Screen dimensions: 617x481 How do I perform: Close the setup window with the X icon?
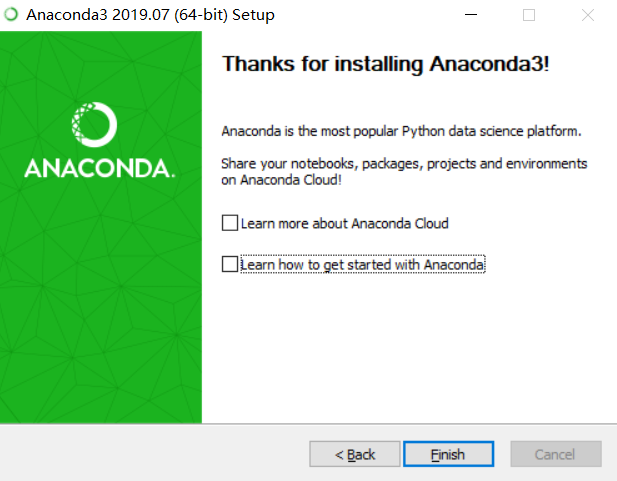[x=587, y=15]
